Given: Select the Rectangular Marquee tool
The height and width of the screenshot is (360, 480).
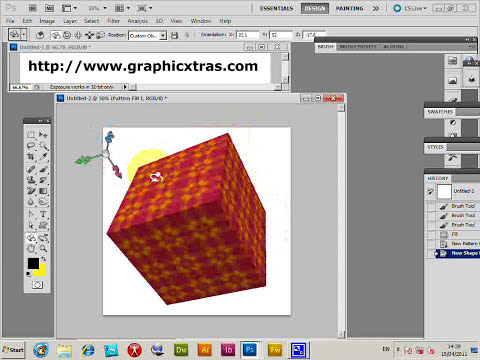Looking at the screenshot, I should [31, 135].
